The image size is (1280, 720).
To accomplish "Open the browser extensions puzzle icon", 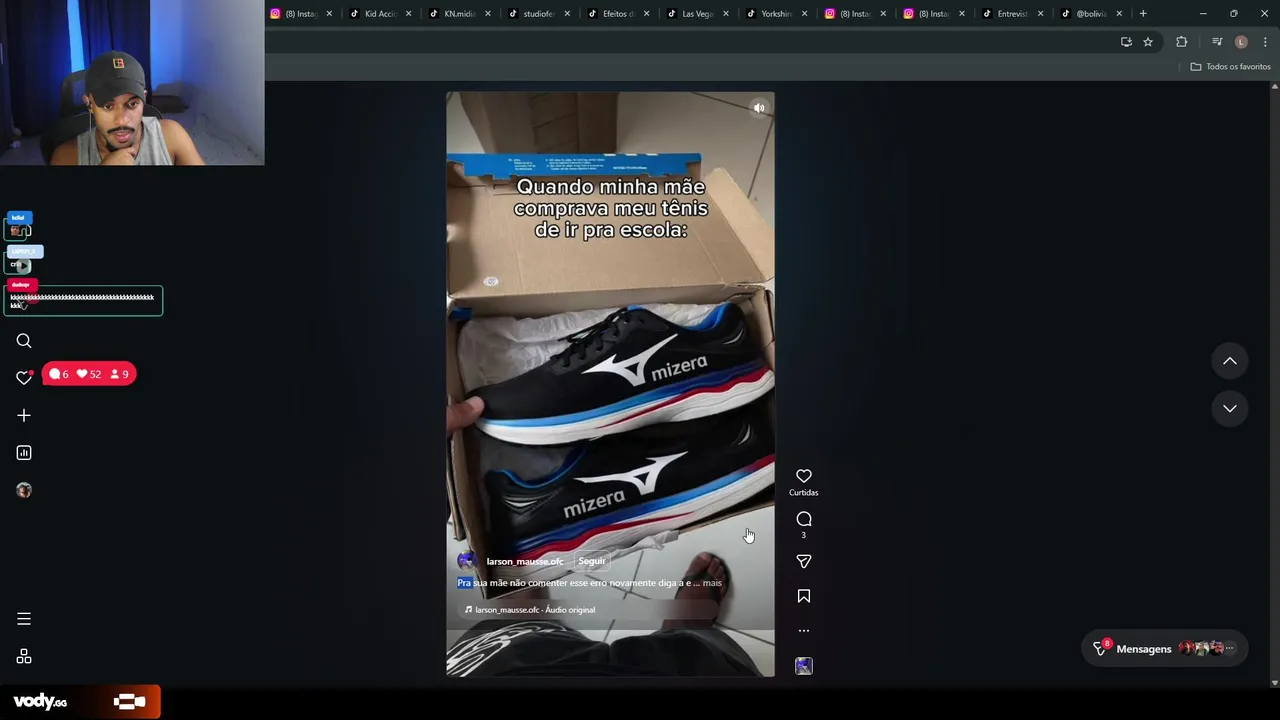I will click(x=1181, y=42).
